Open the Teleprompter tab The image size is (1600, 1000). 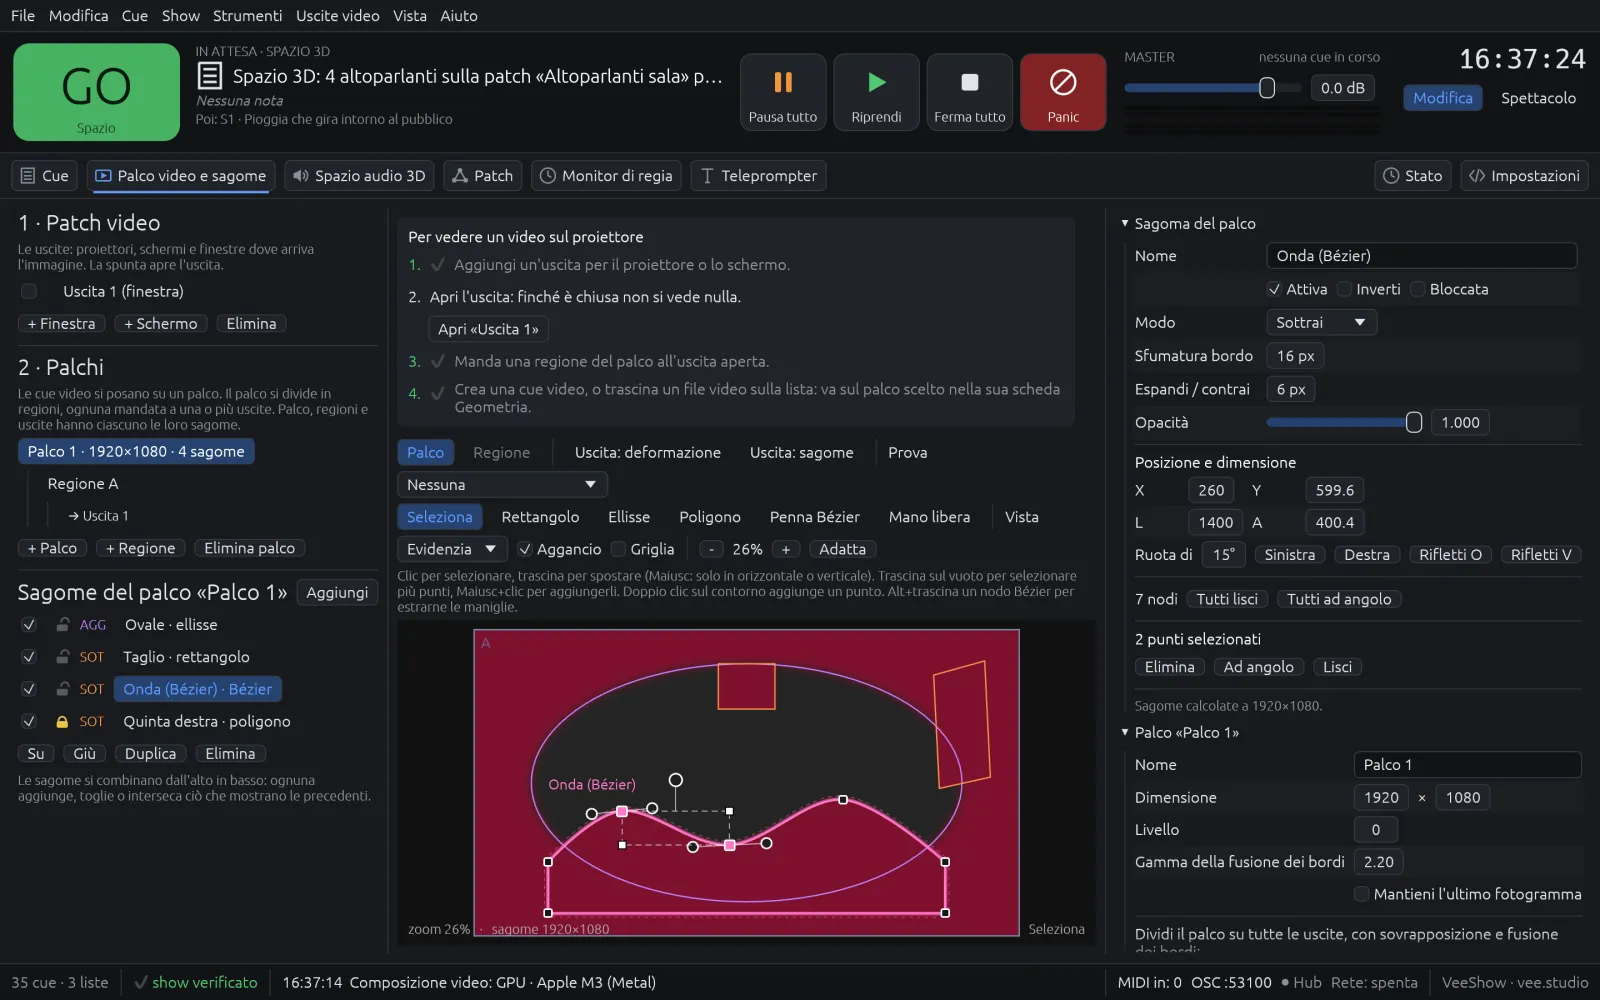[x=759, y=176]
